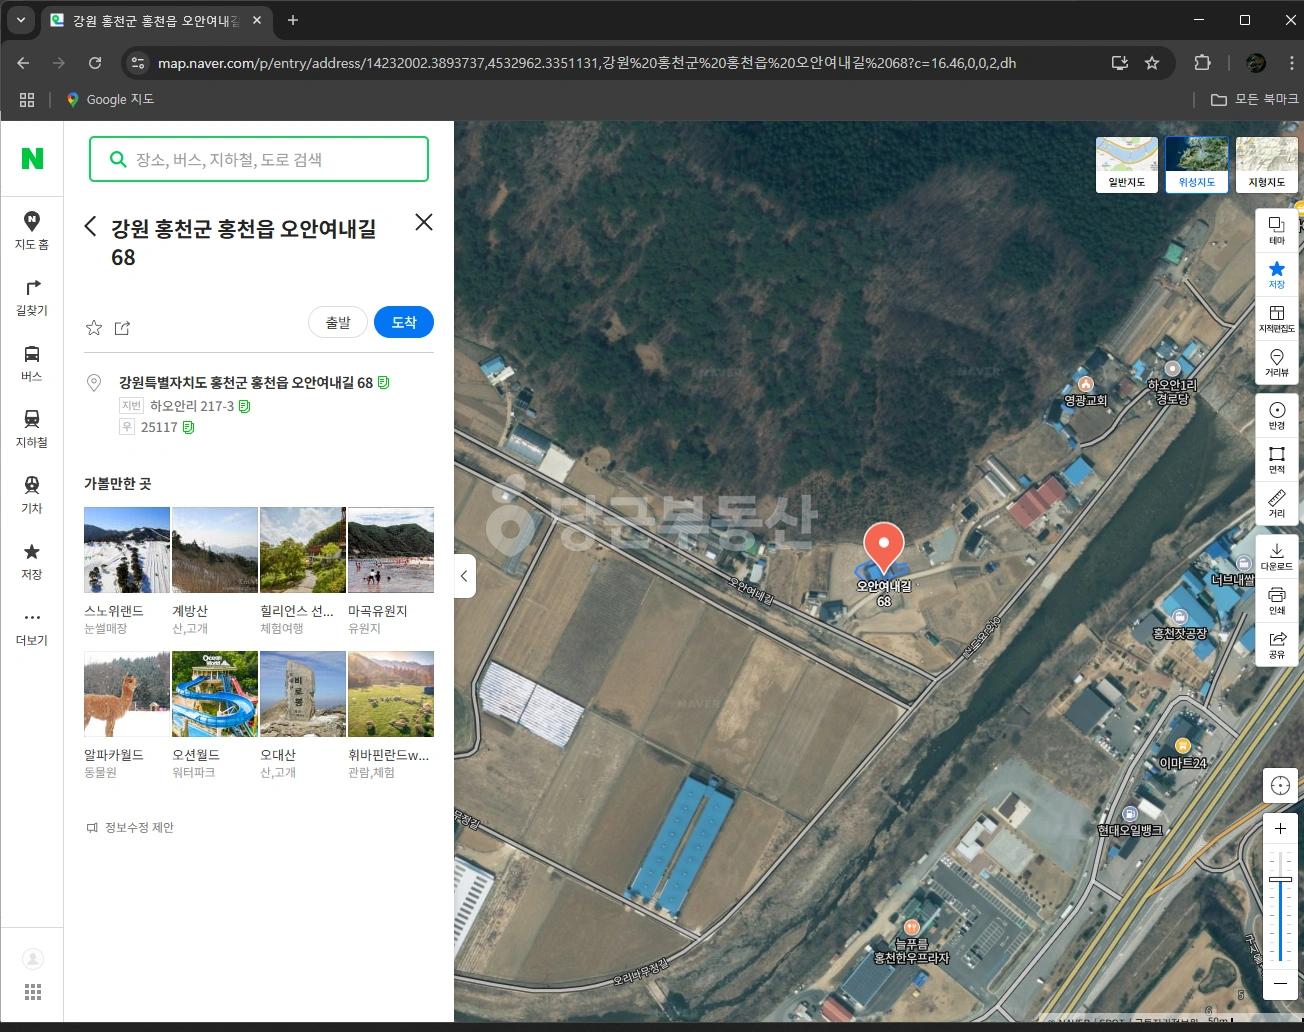Choose the 면적 area measuring tool
This screenshot has height=1032, width=1304.
point(1277,460)
